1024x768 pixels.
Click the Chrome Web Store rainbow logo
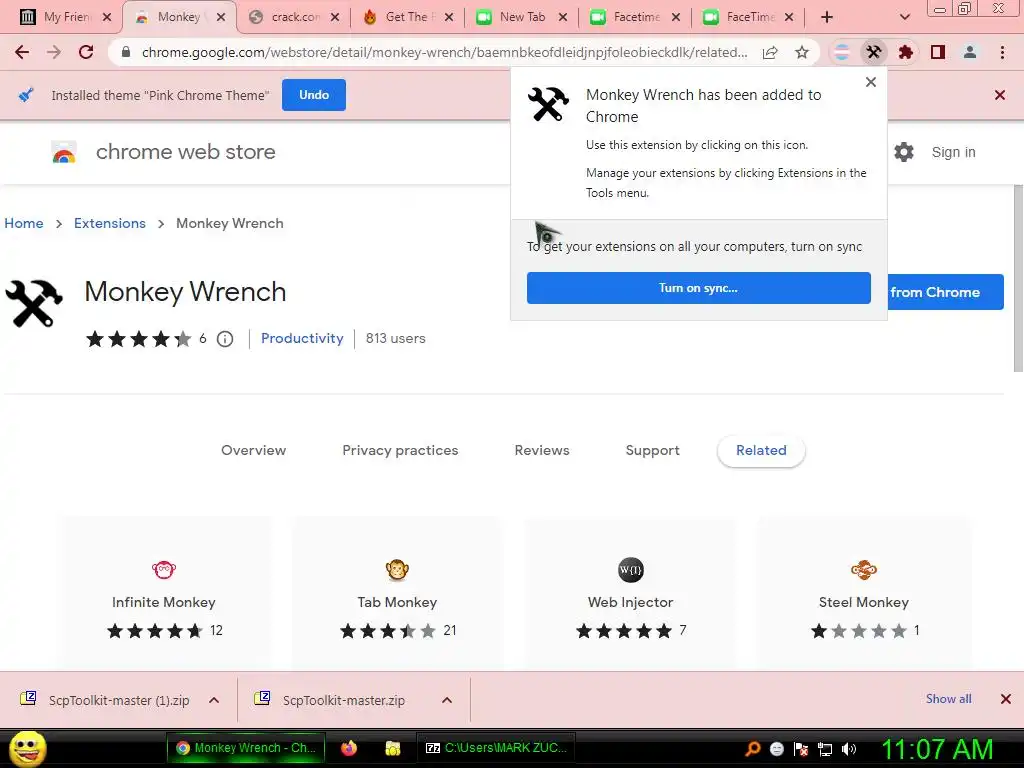click(x=64, y=152)
